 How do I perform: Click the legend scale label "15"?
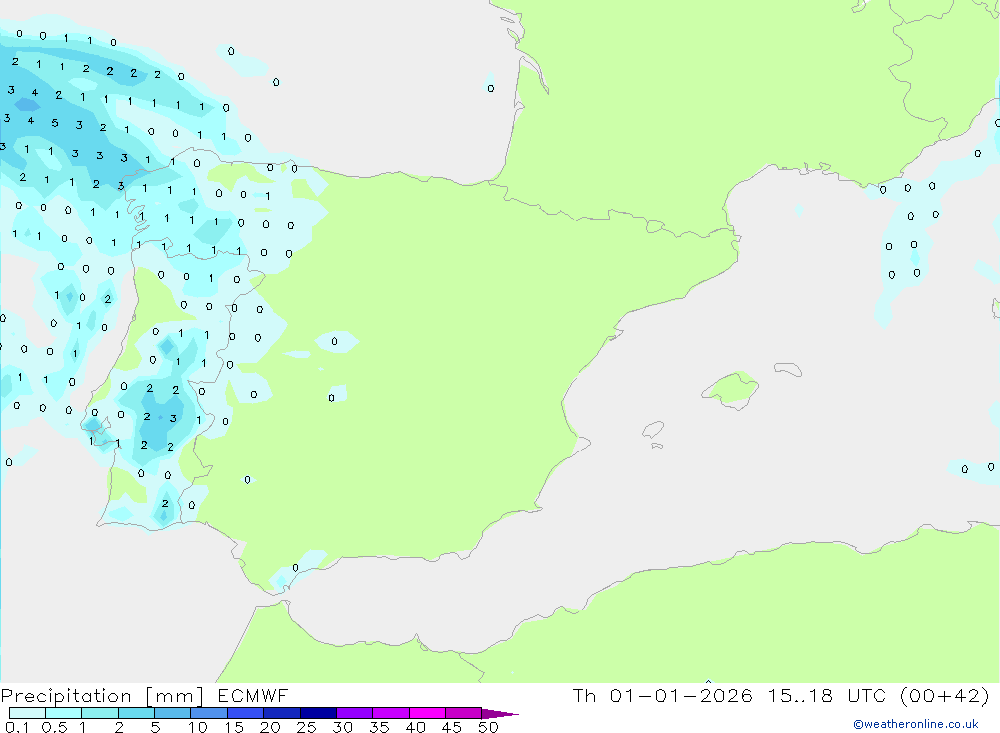234,727
